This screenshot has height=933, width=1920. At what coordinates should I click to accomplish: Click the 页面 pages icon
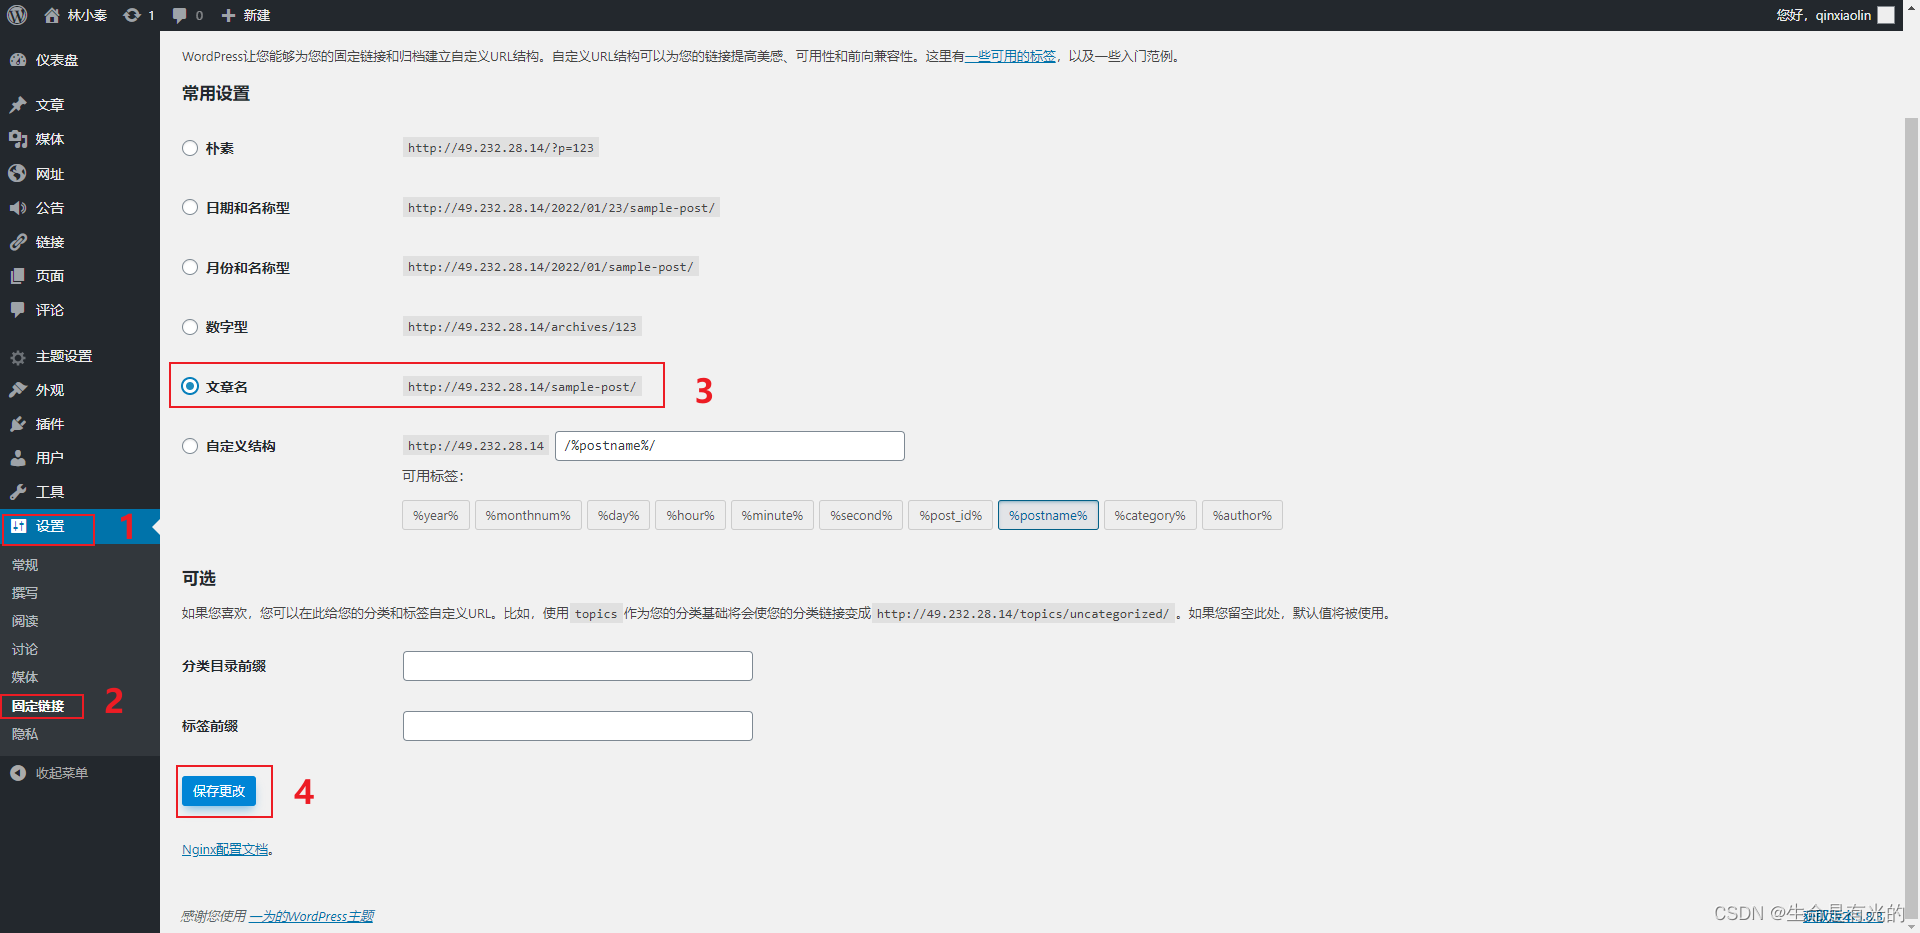click(18, 276)
